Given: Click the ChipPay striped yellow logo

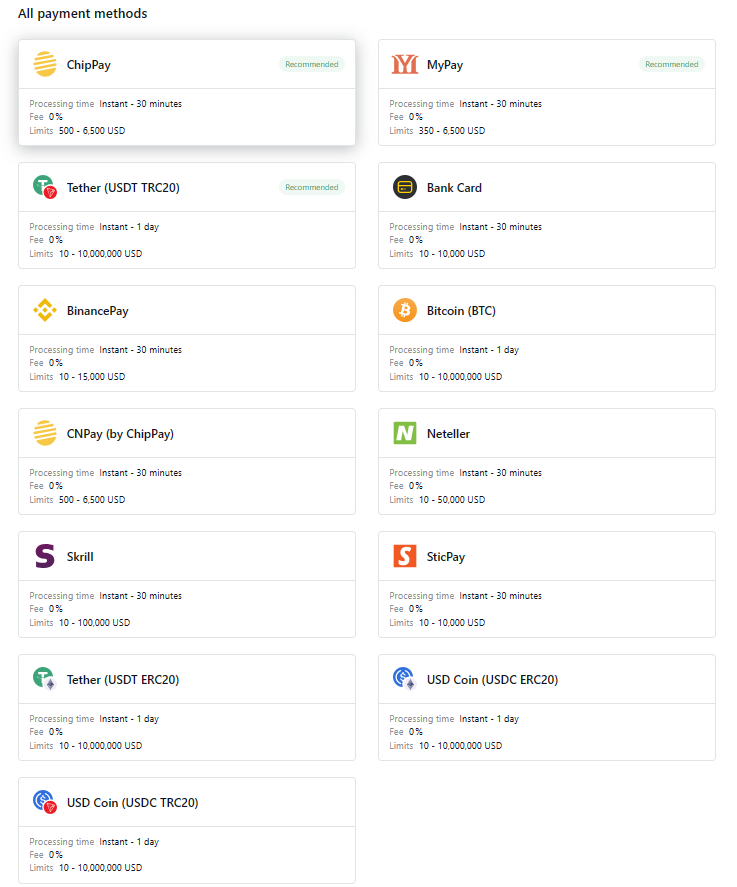Looking at the screenshot, I should point(45,64).
